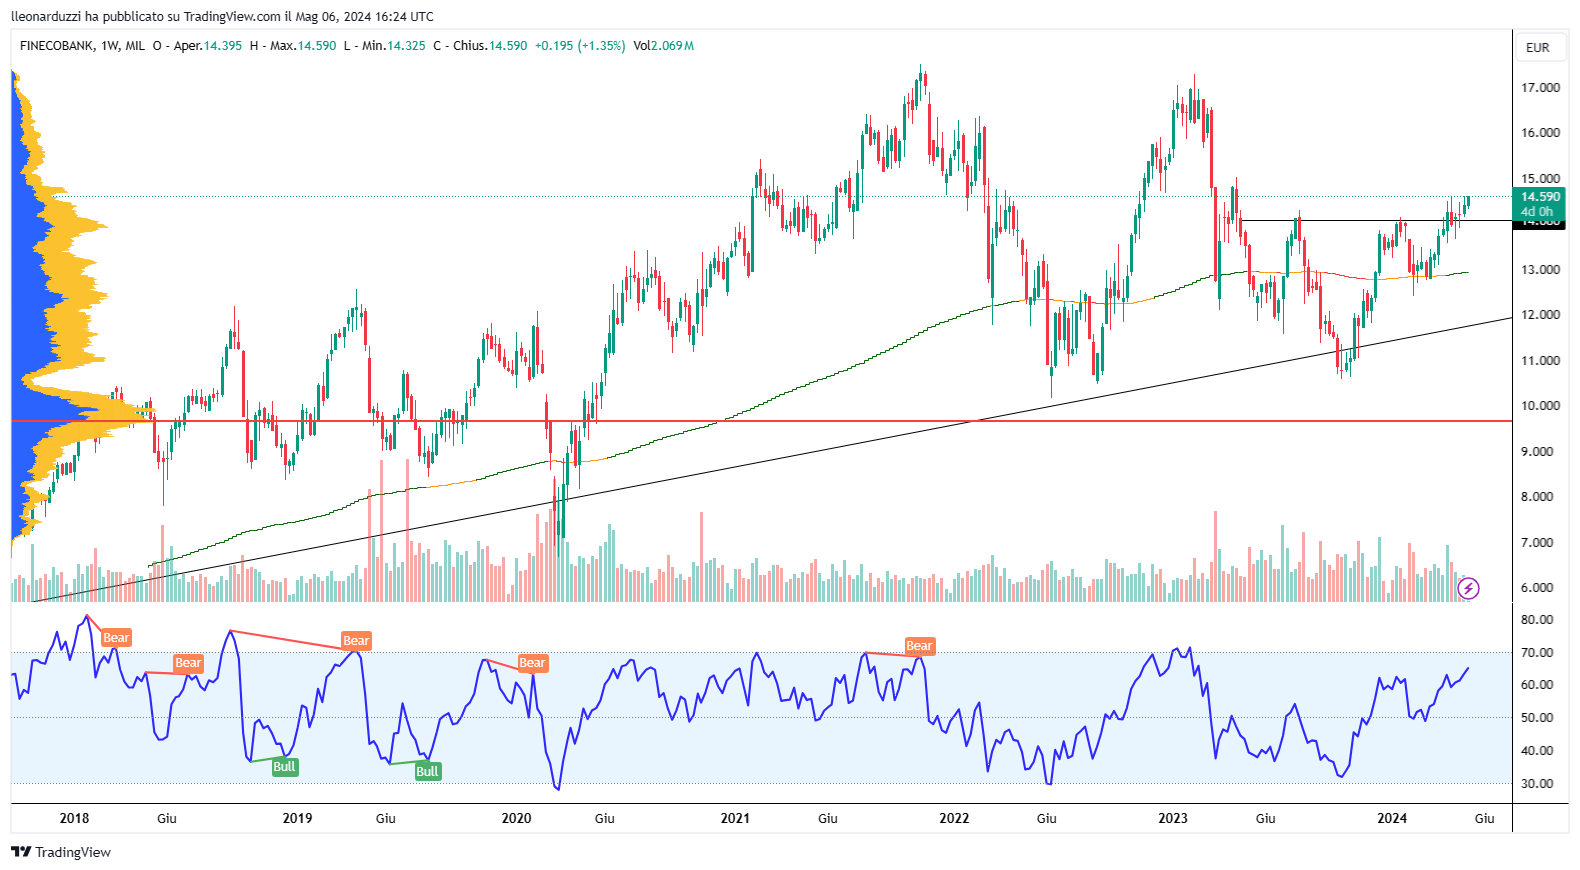Click the 9.000 price axis label
The image size is (1580, 870).
[1537, 452]
